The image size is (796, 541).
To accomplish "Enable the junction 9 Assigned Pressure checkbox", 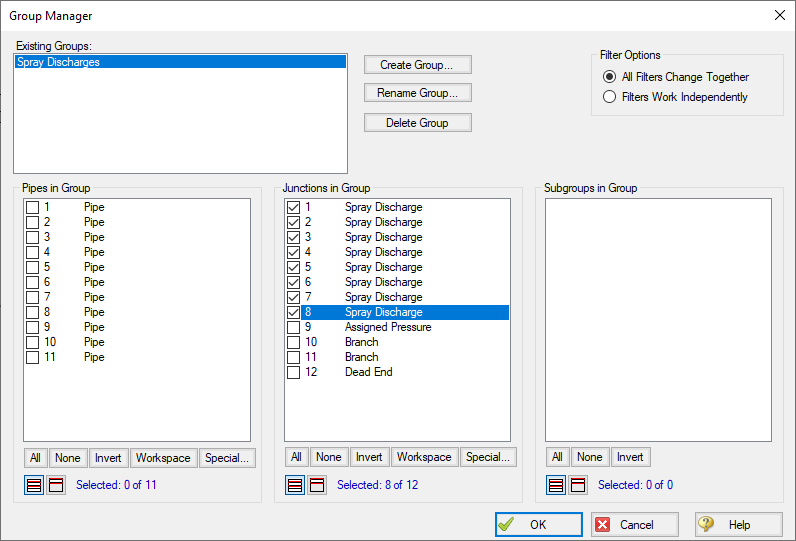I will coord(293,327).
